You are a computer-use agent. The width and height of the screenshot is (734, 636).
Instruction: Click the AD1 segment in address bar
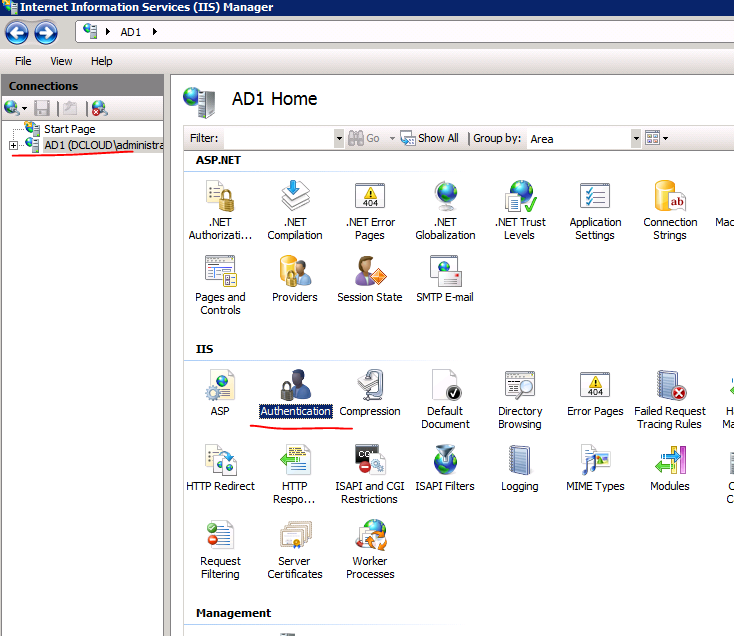tap(131, 32)
